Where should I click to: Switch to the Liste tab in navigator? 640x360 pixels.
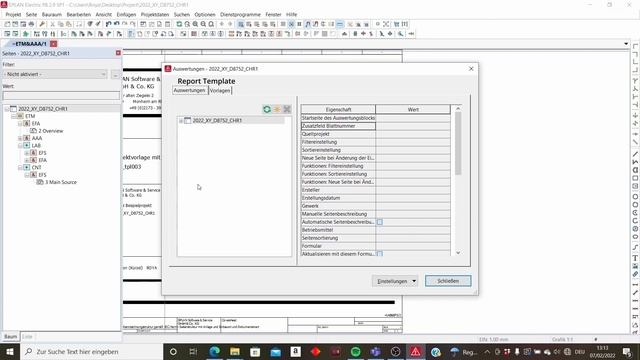(x=27, y=337)
